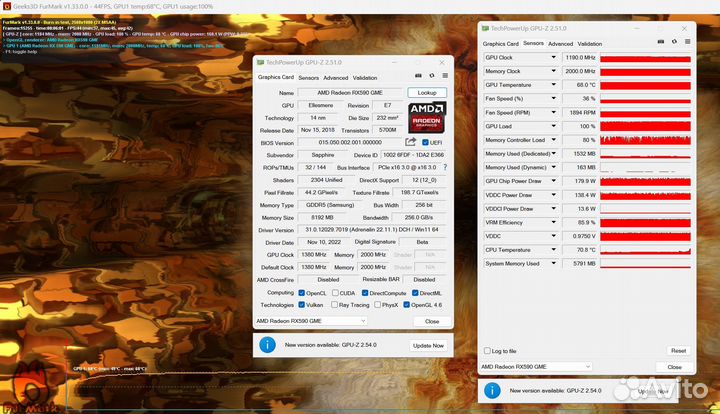The image size is (720, 414).
Task: Click Update Now under Sensors window
Action: coord(653,392)
